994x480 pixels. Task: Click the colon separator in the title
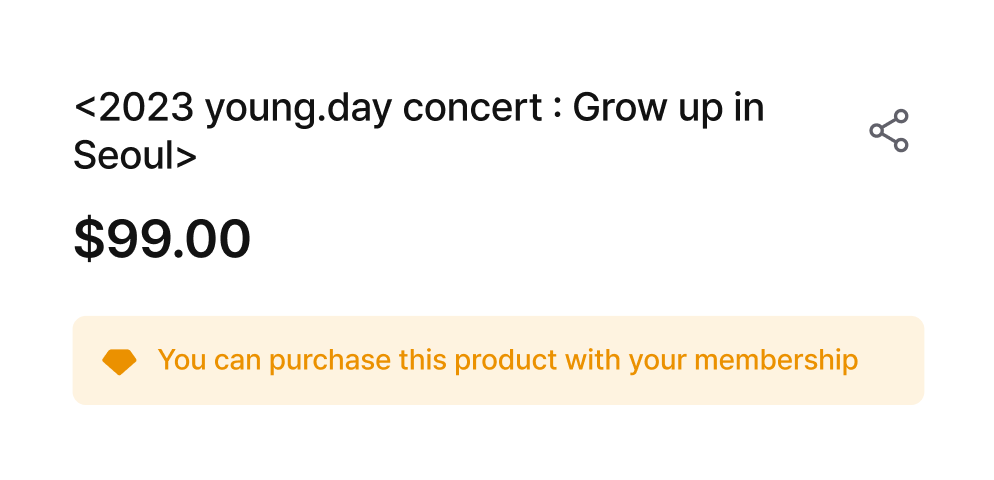click(x=557, y=110)
